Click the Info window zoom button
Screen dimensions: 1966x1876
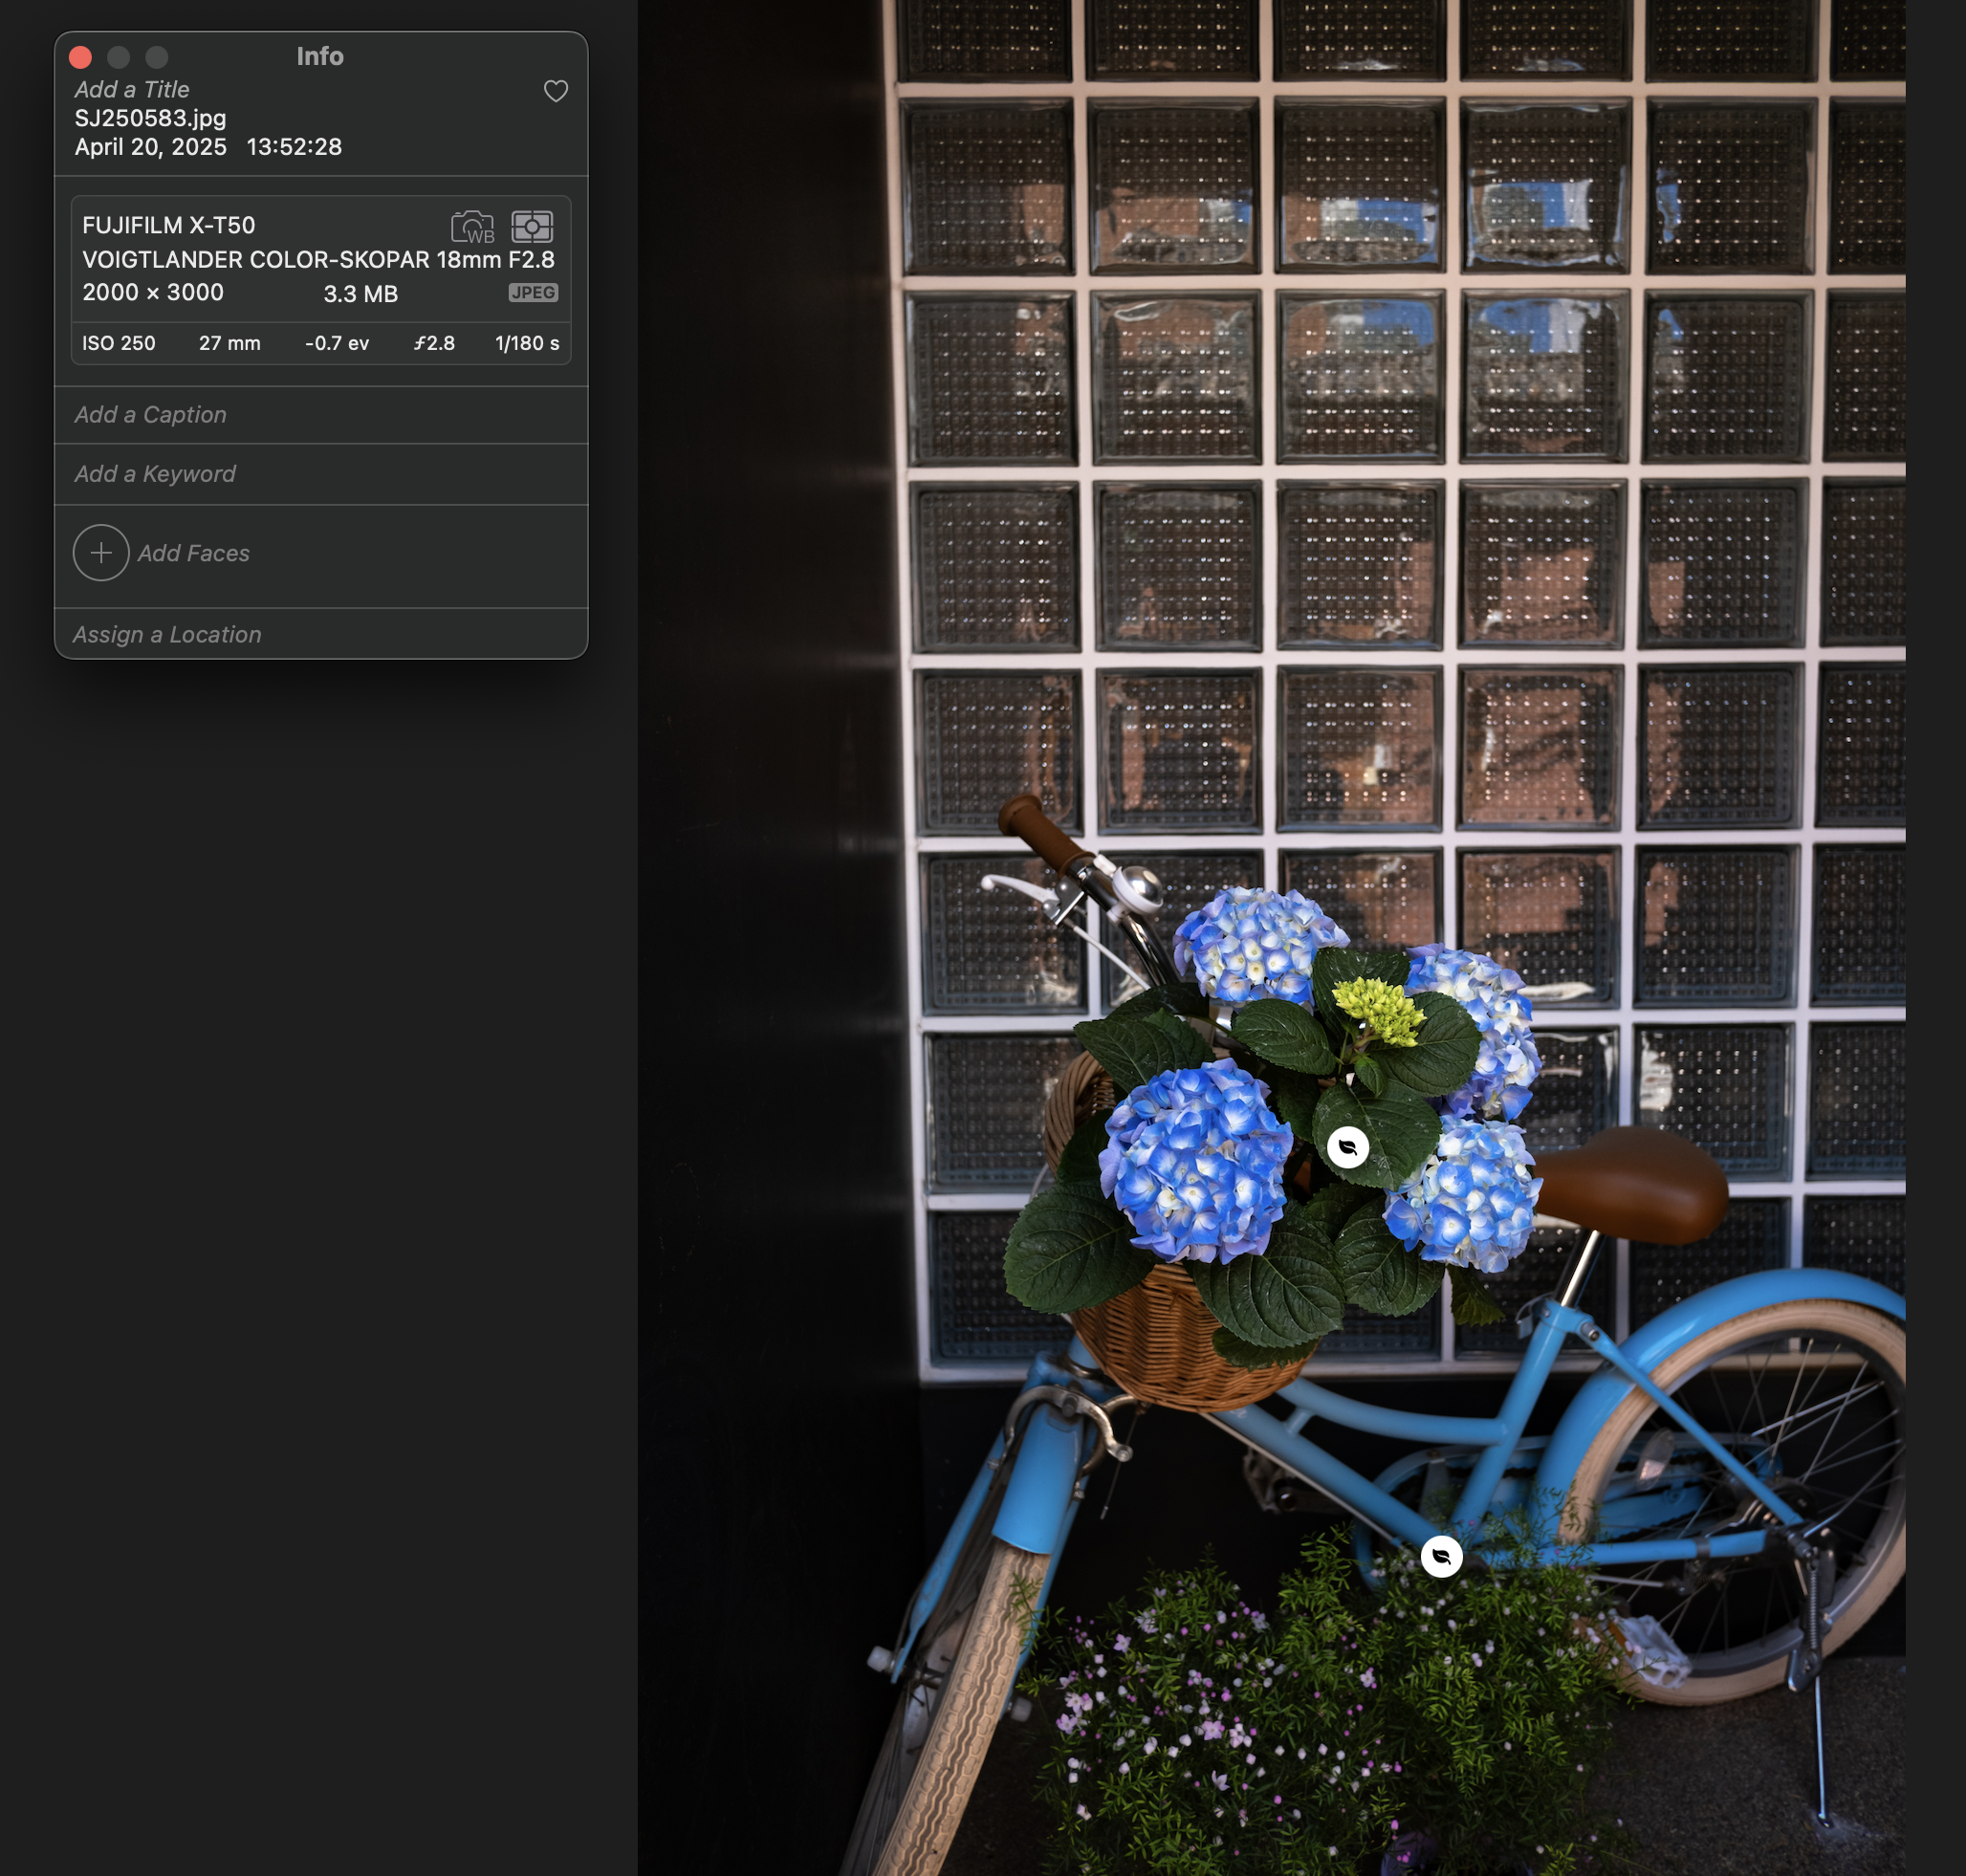(x=157, y=57)
